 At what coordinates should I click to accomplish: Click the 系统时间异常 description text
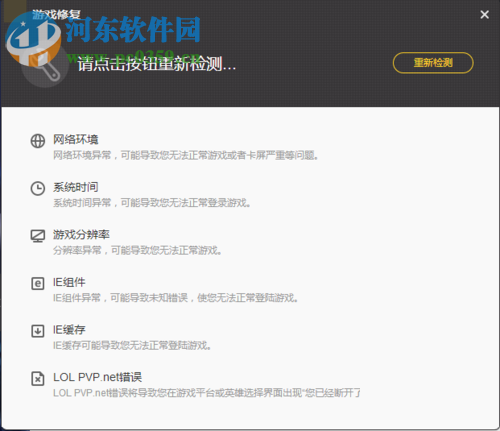152,203
